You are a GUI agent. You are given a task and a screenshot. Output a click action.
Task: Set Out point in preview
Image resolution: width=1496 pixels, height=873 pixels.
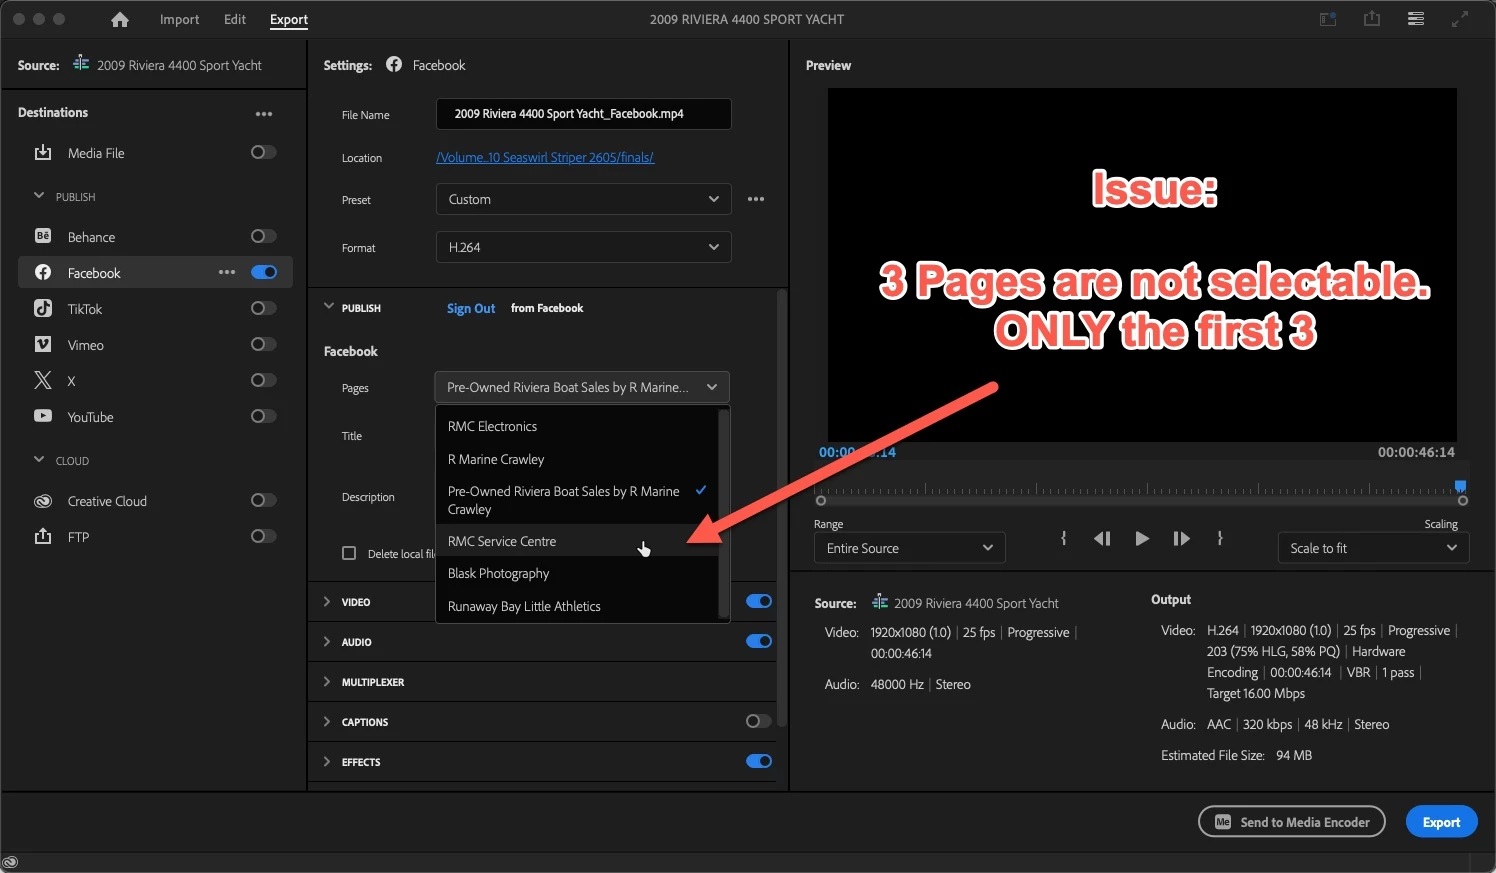(1220, 538)
